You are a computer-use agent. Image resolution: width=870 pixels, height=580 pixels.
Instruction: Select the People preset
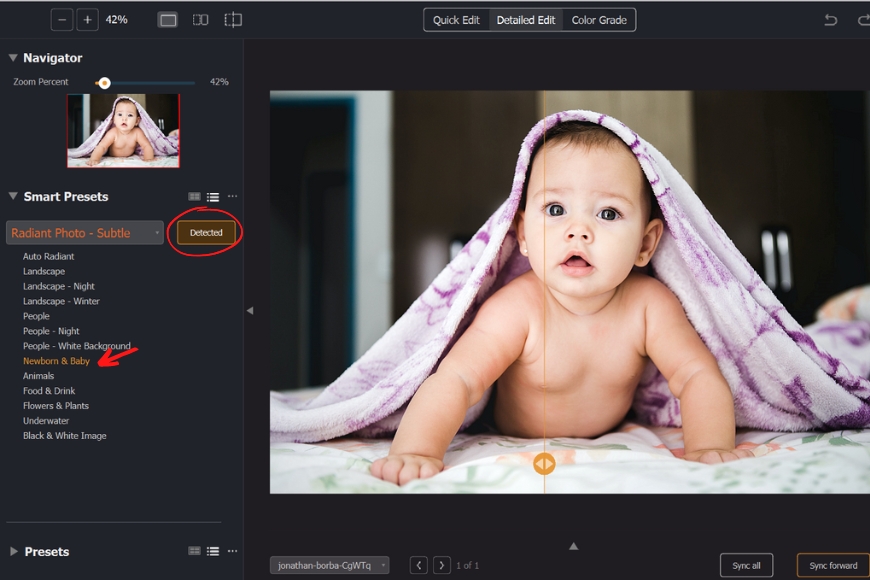[36, 316]
